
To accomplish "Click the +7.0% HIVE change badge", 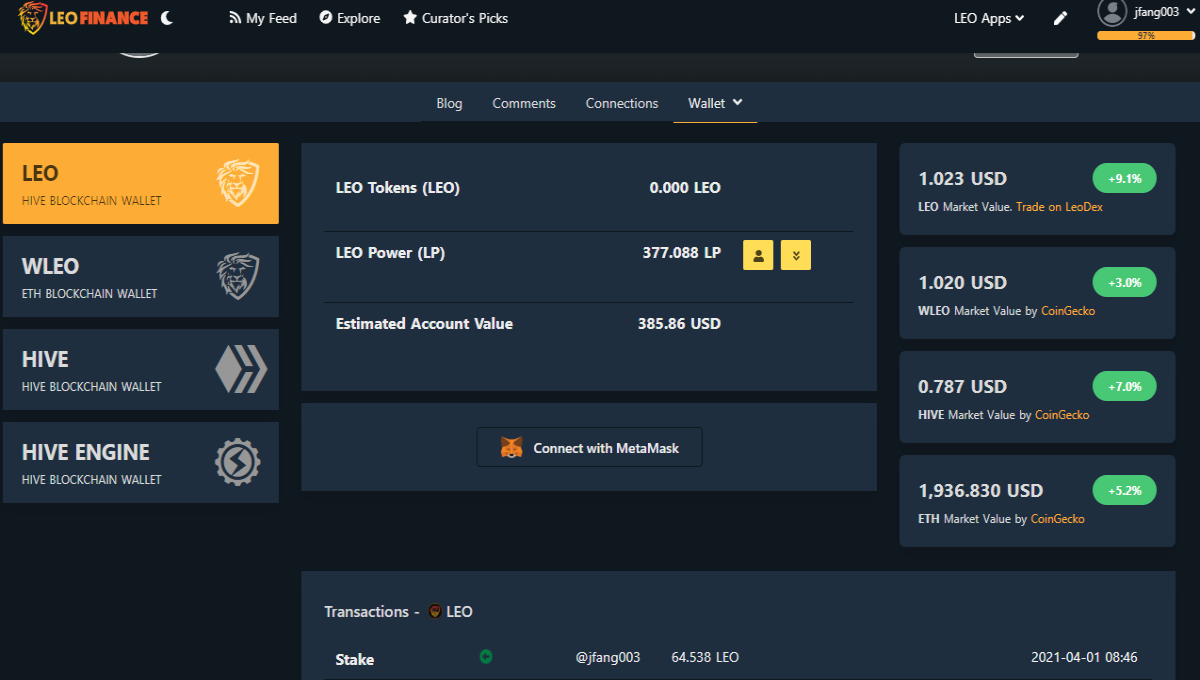I will tap(1124, 386).
